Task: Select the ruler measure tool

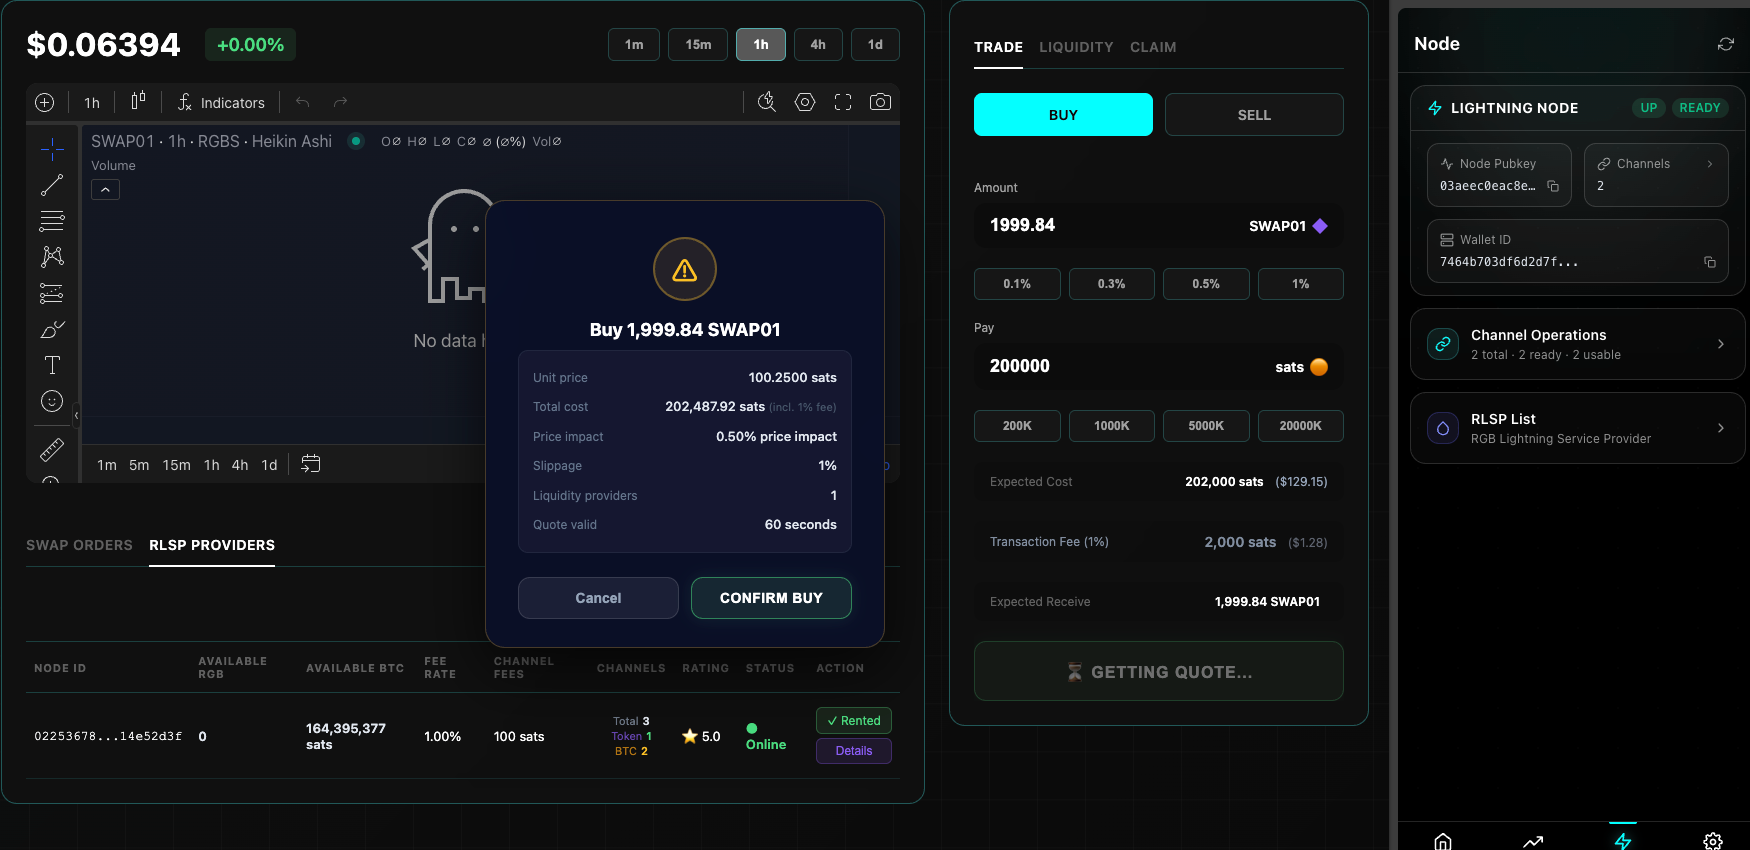Action: tap(52, 450)
